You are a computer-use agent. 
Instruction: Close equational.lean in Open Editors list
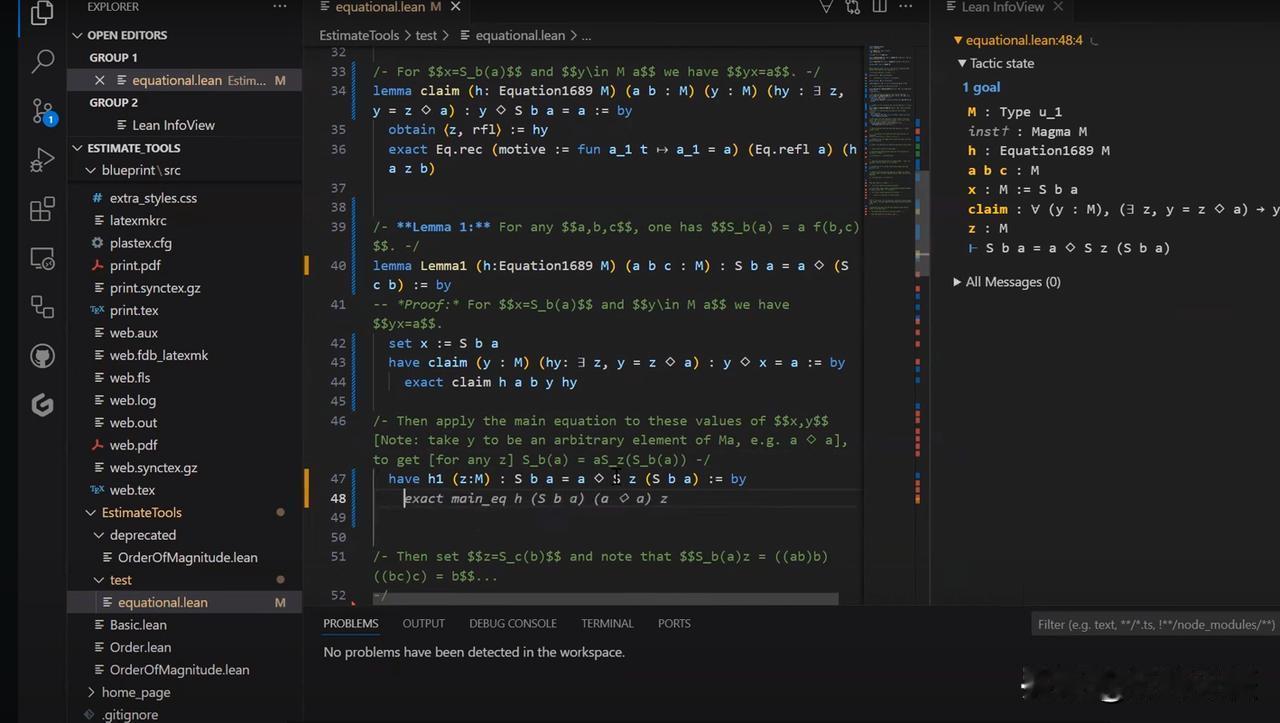pos(99,80)
